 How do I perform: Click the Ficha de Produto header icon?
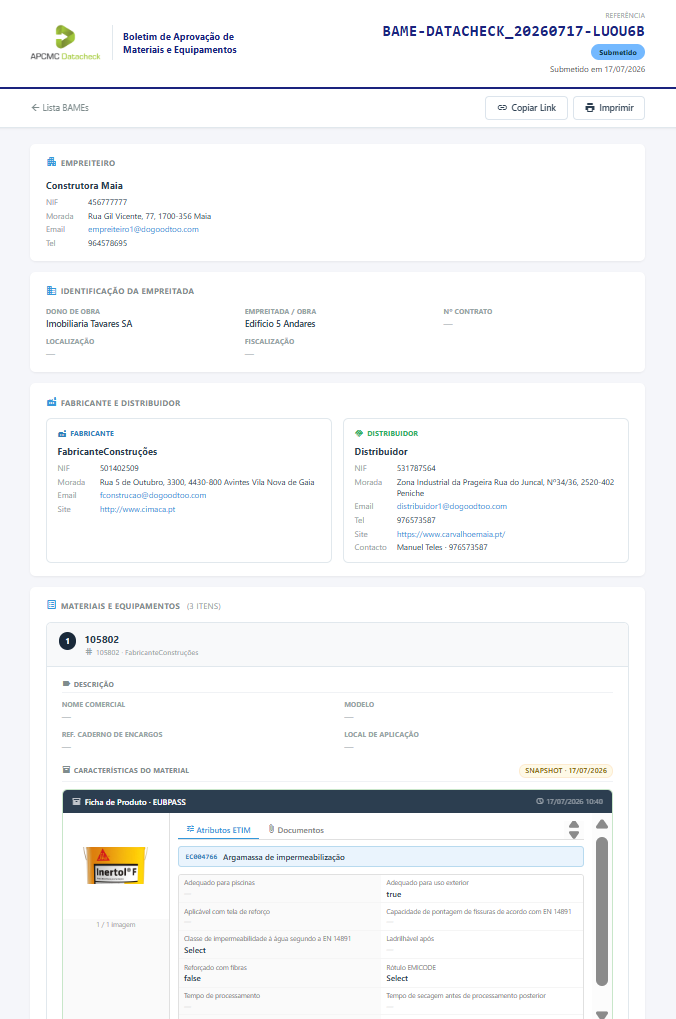76,802
